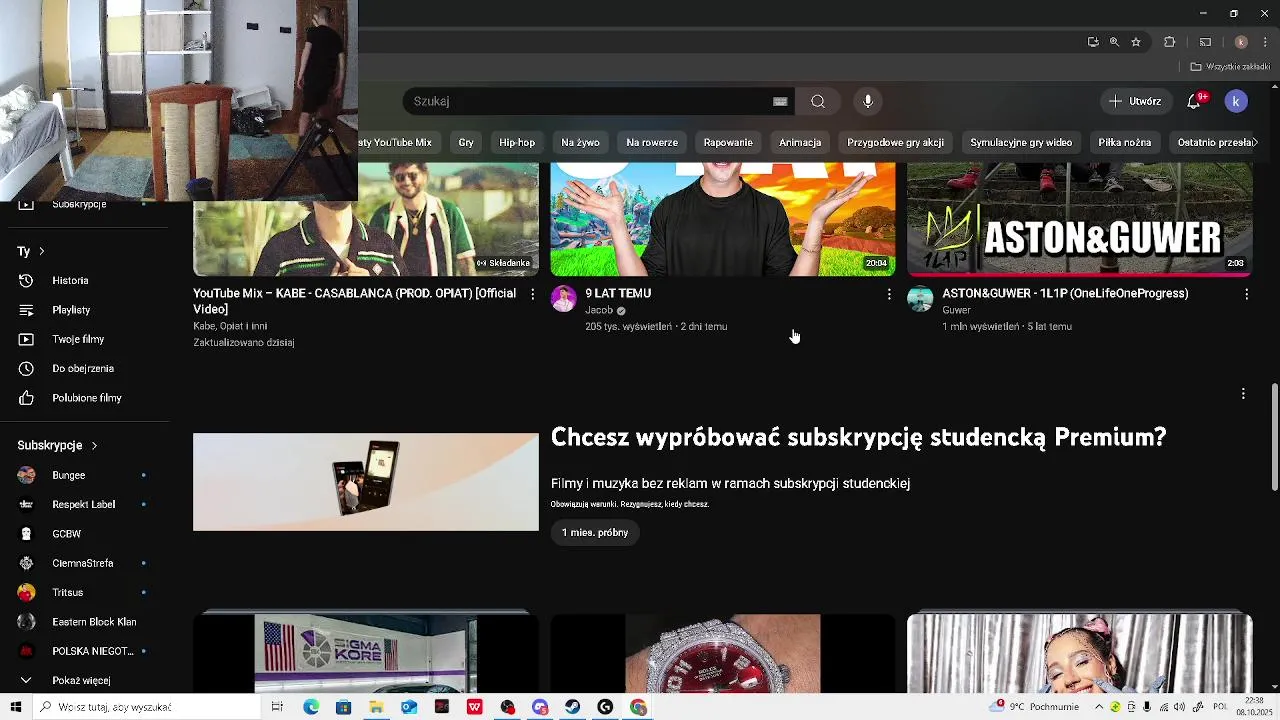Open Do obejrzenia watch later list
Screen dimensions: 1280x720
point(85,368)
